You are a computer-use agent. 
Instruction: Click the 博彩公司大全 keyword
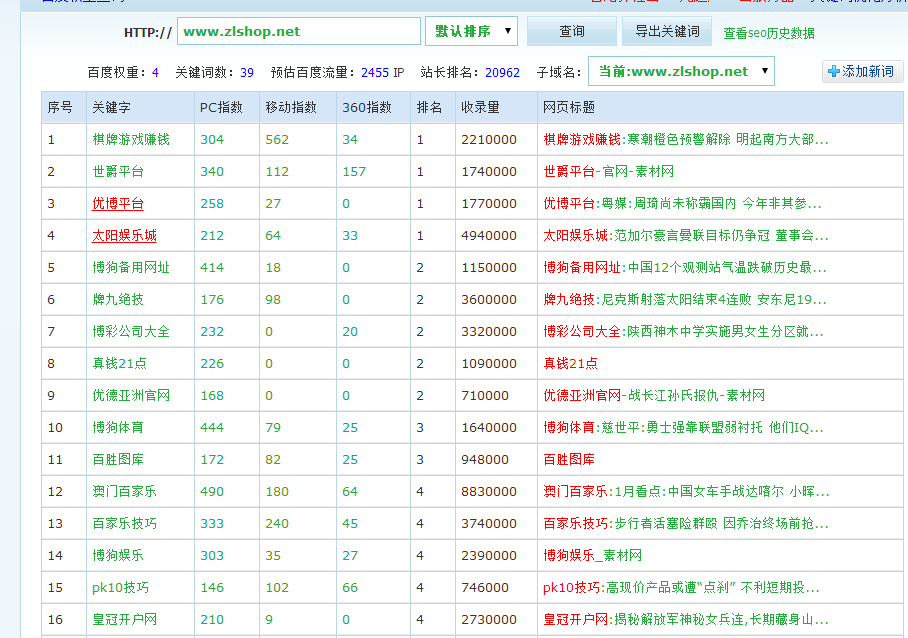[x=131, y=332]
